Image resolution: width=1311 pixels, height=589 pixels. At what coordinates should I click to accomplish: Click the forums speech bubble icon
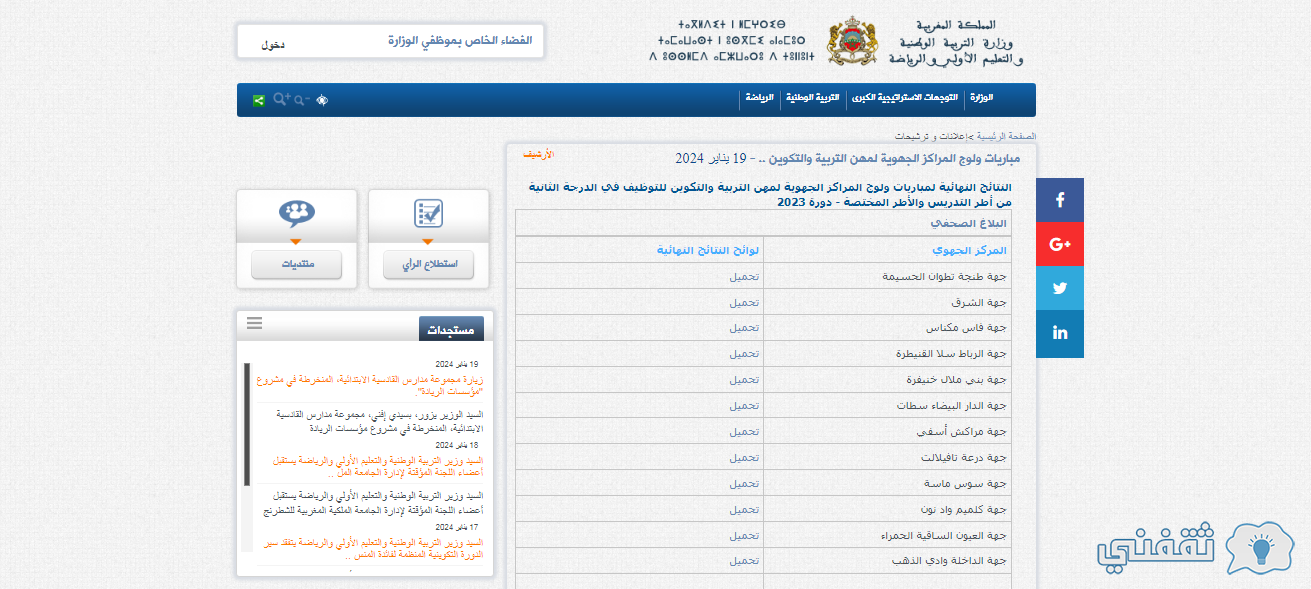click(x=296, y=213)
